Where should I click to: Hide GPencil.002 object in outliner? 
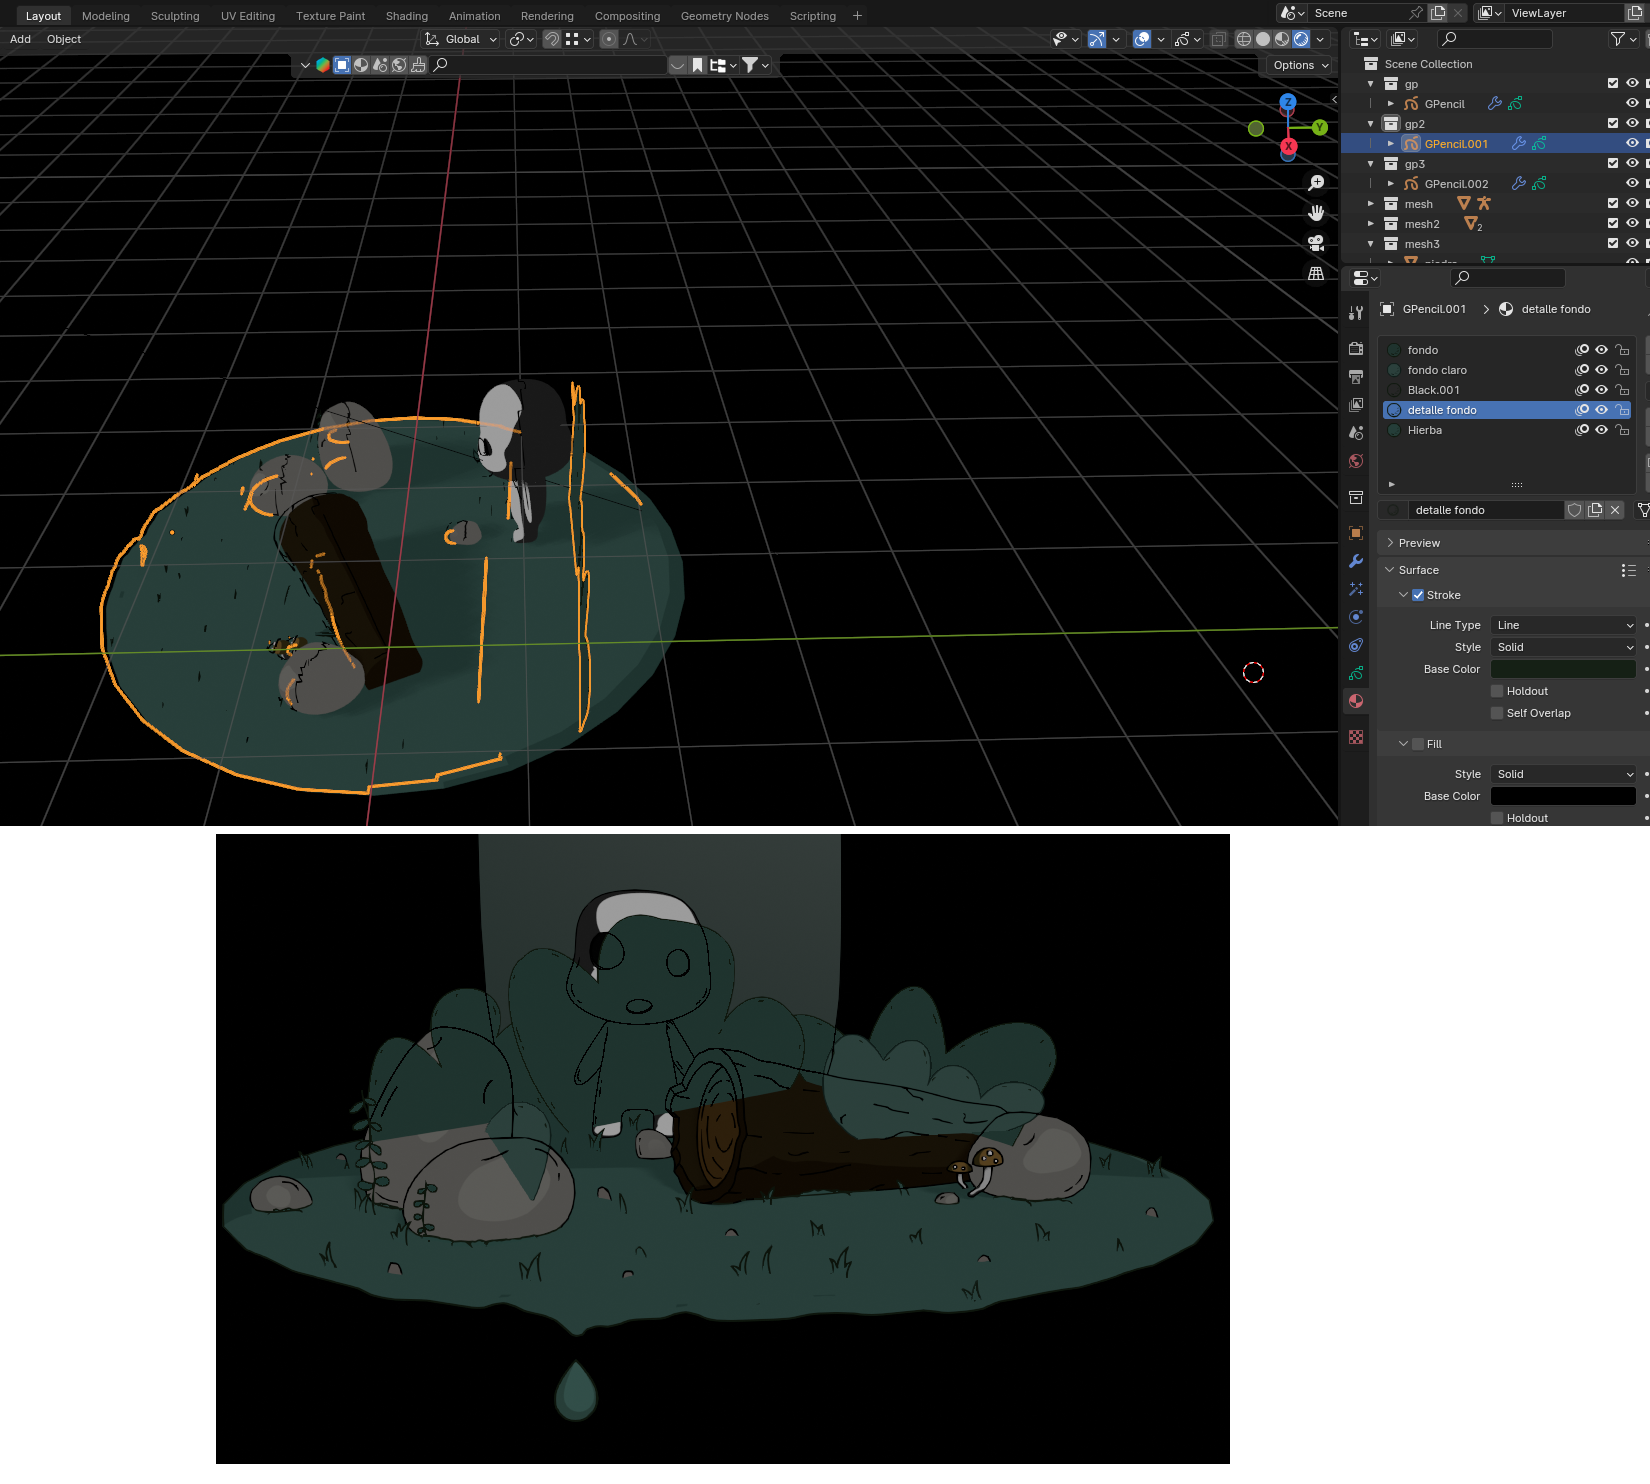click(1632, 183)
